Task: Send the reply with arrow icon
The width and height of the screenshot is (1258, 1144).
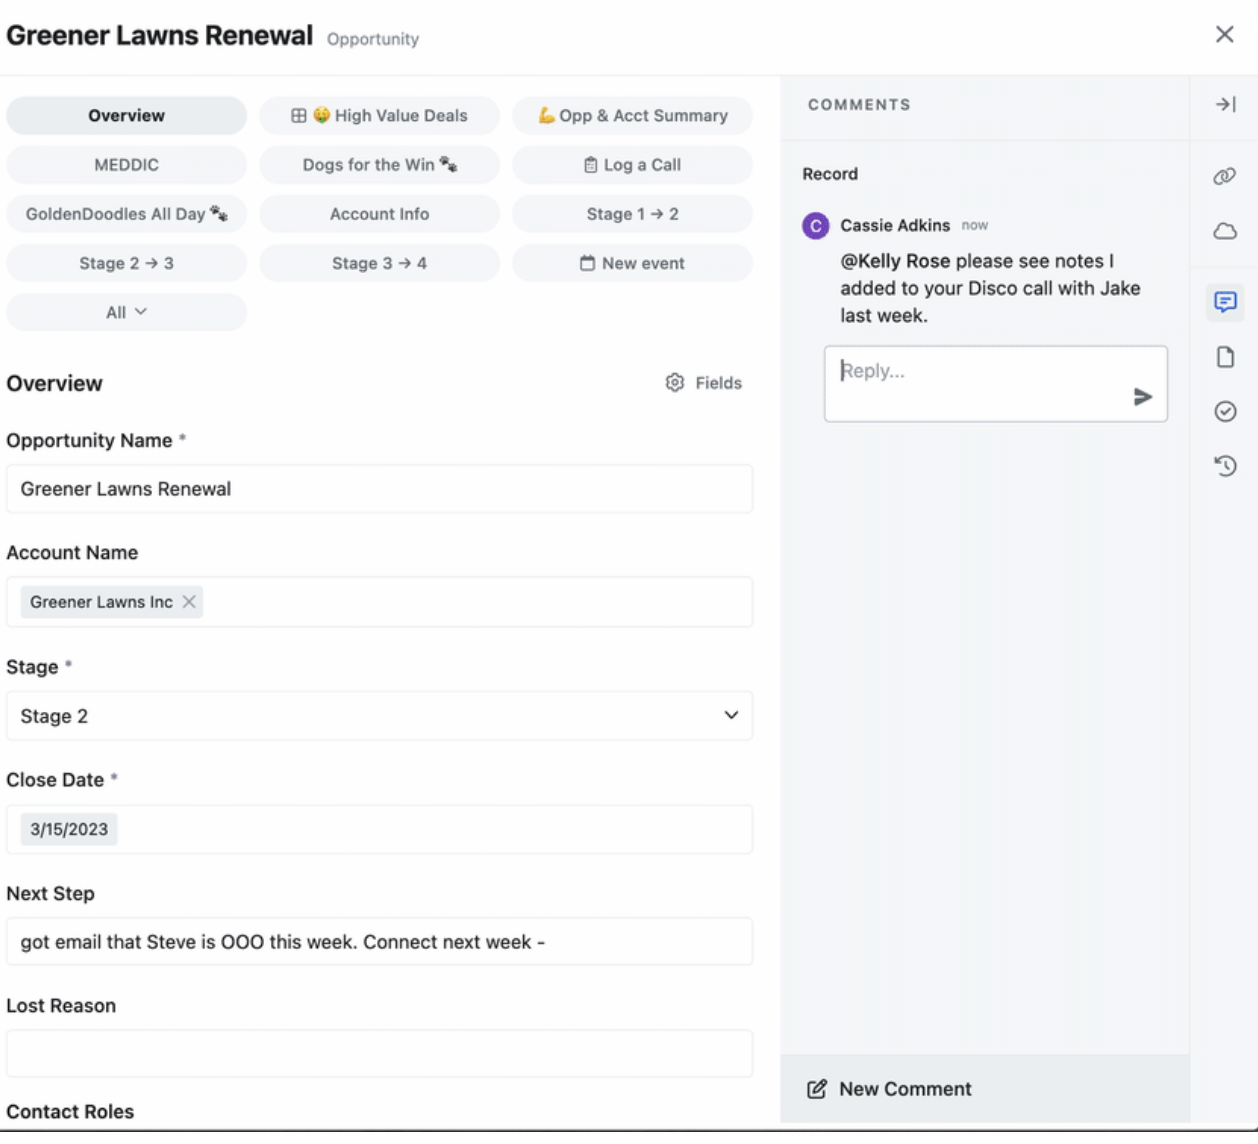Action: (x=1142, y=397)
